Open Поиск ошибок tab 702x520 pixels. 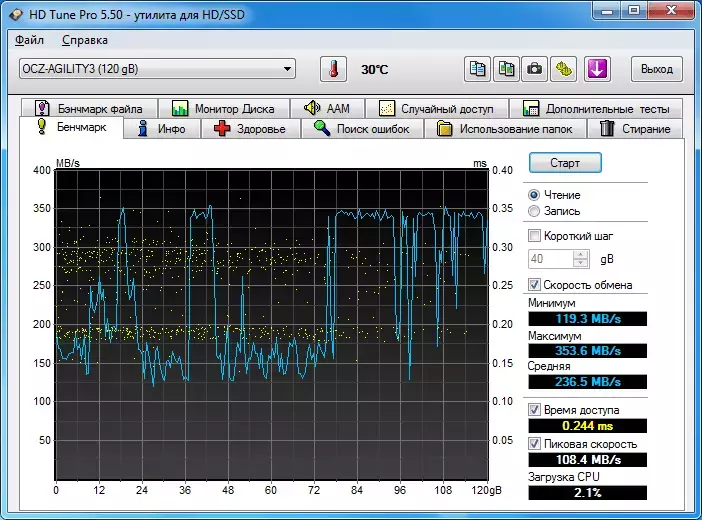pyautogui.click(x=362, y=129)
